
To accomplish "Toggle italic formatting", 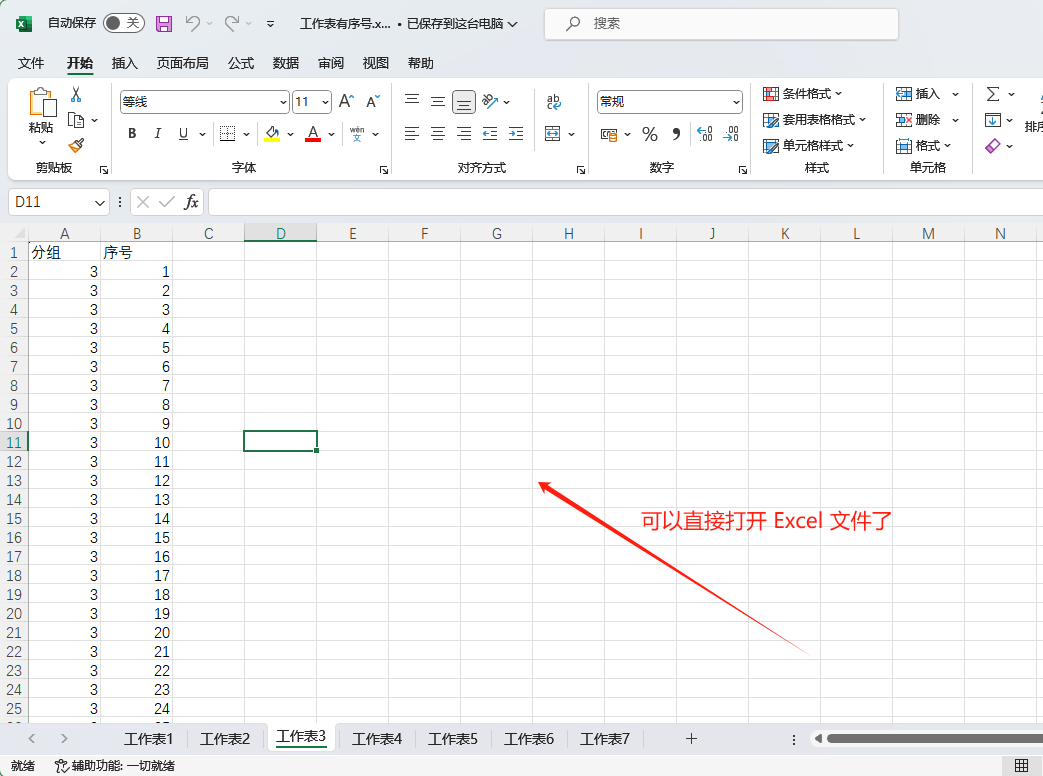I will [157, 134].
